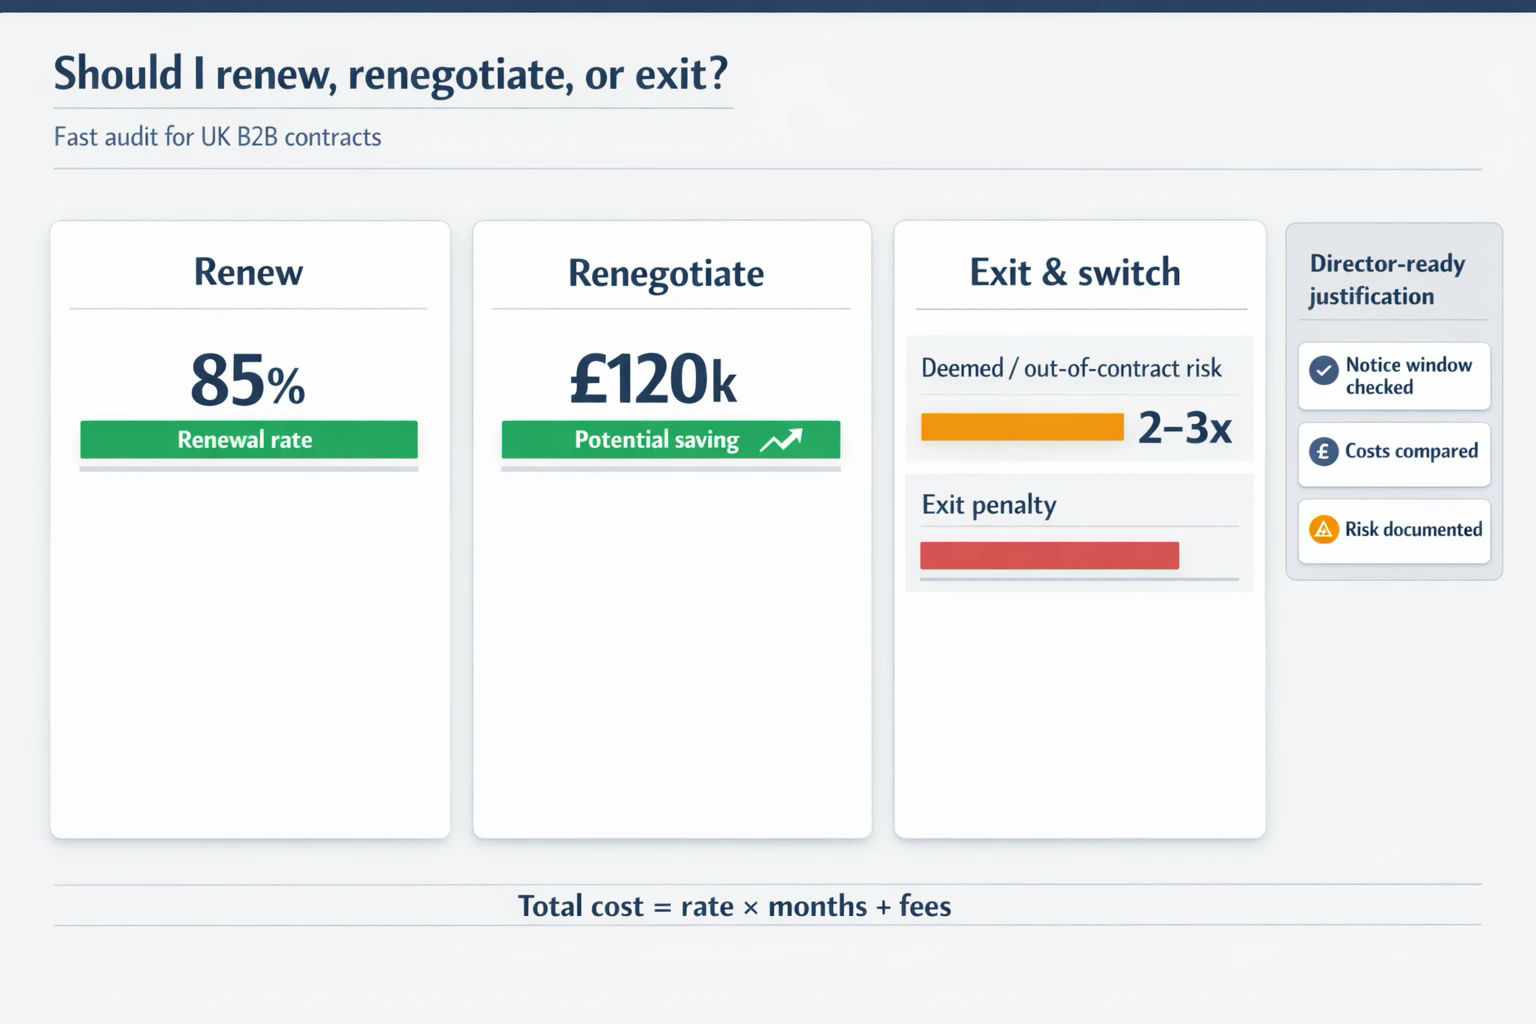This screenshot has height=1024, width=1536.
Task: Click the pound sign icon beside Costs compared
Action: click(1323, 452)
